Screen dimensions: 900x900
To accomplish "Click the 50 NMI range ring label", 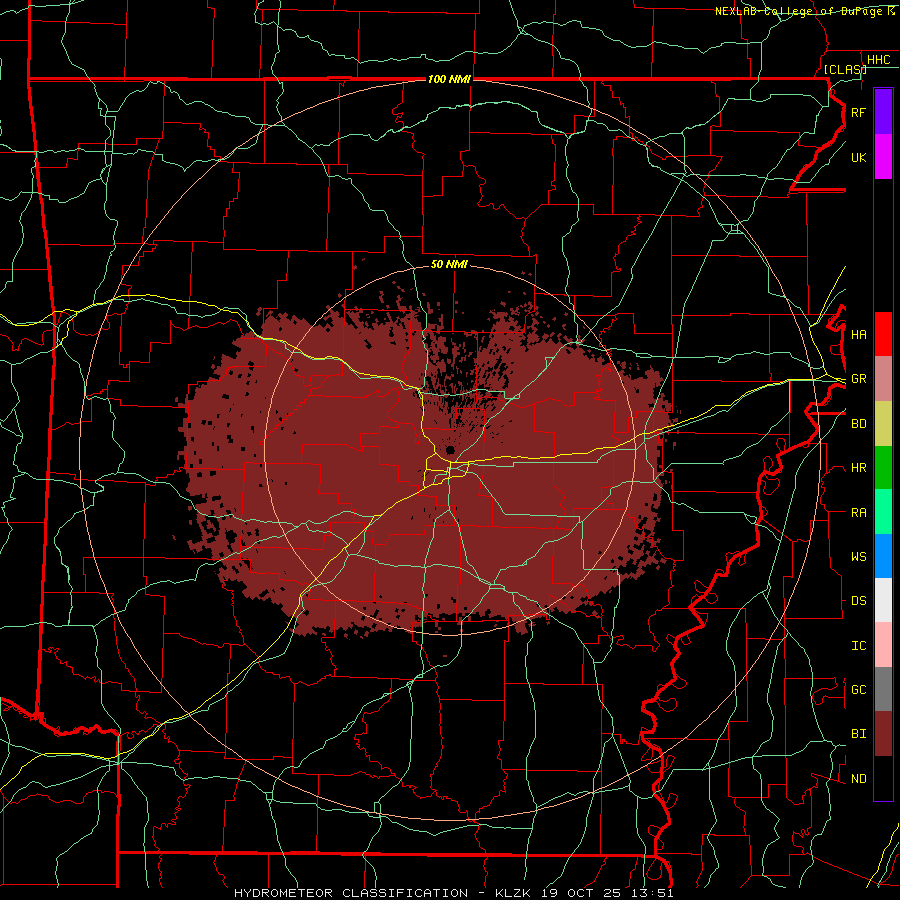I will [449, 264].
